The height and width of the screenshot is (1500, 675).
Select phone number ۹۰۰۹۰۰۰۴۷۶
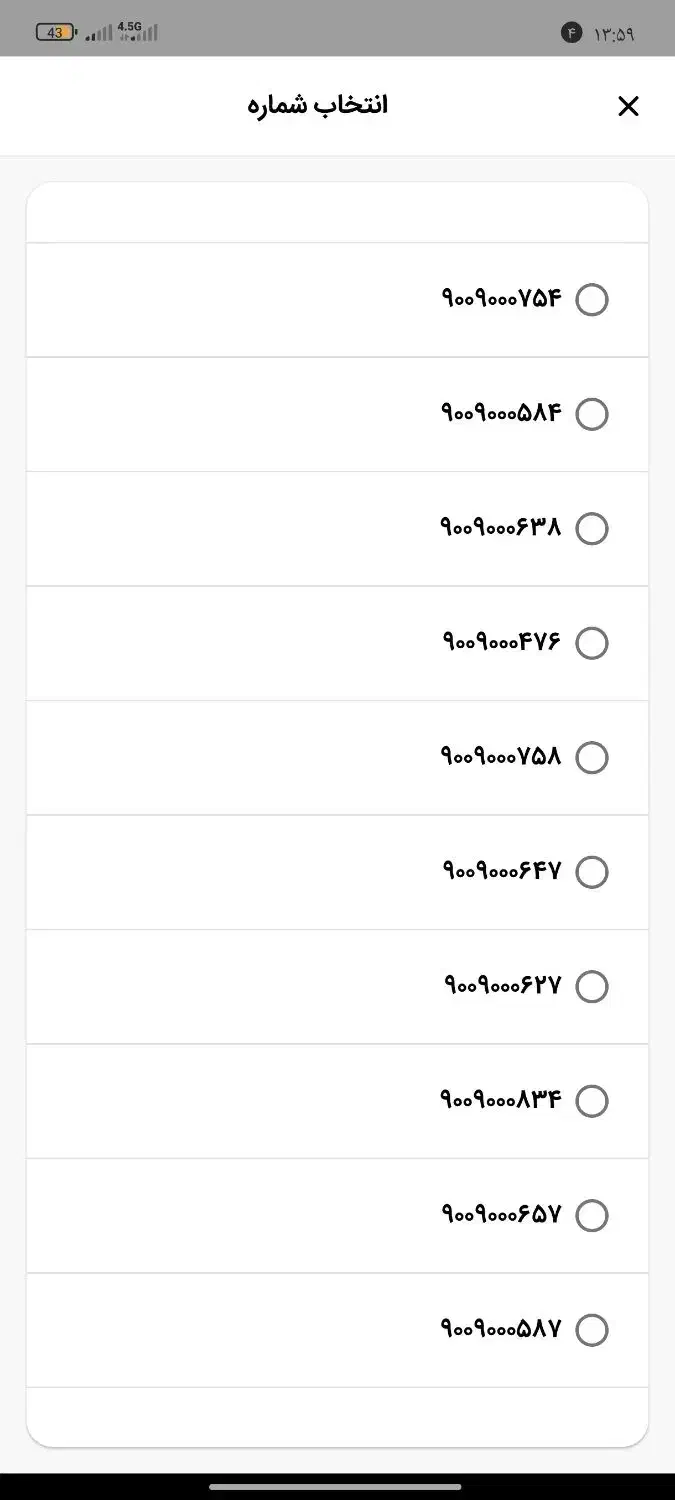(x=592, y=643)
